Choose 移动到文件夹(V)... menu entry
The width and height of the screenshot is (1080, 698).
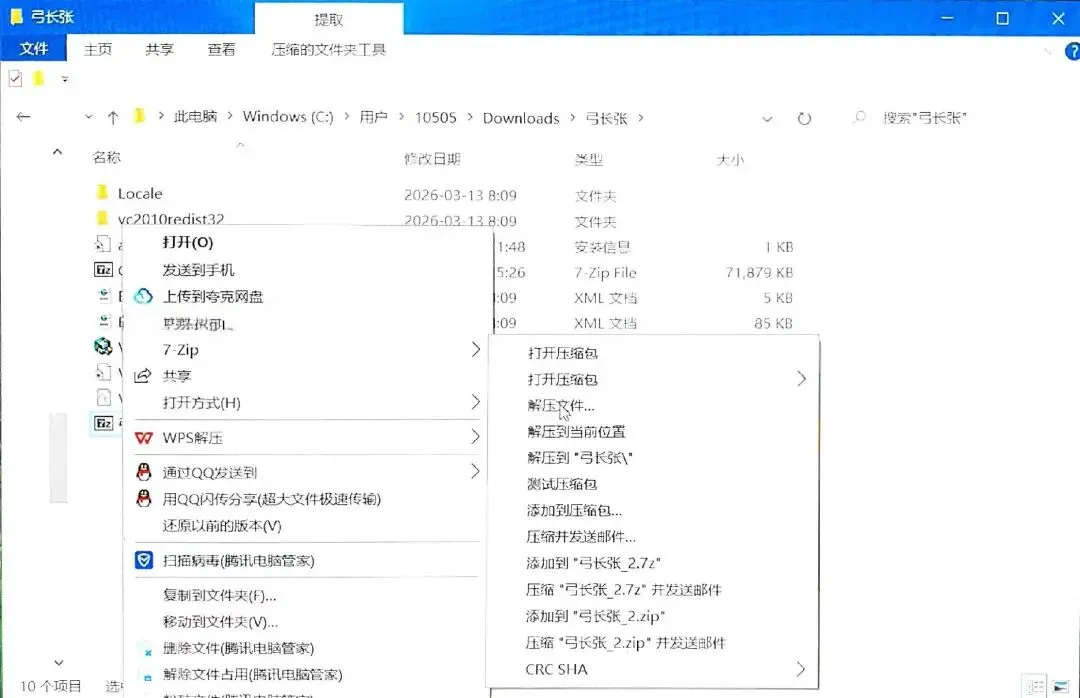point(220,622)
